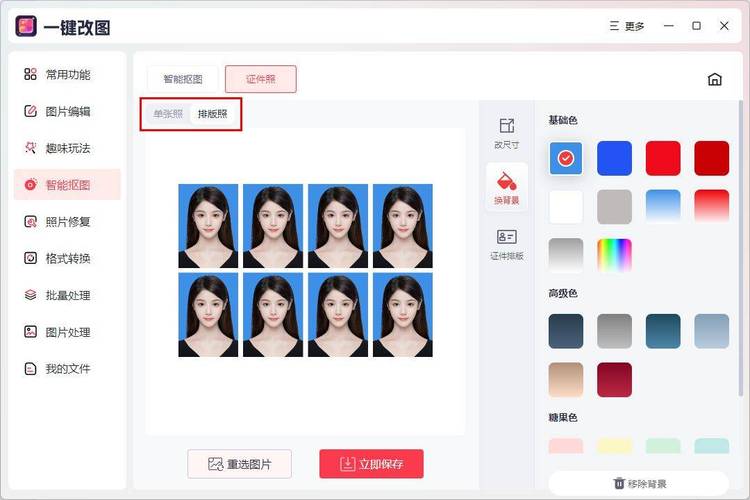This screenshot has height=500, width=750.
Task: Open 图片编辑 in the sidebar
Action: click(x=67, y=111)
